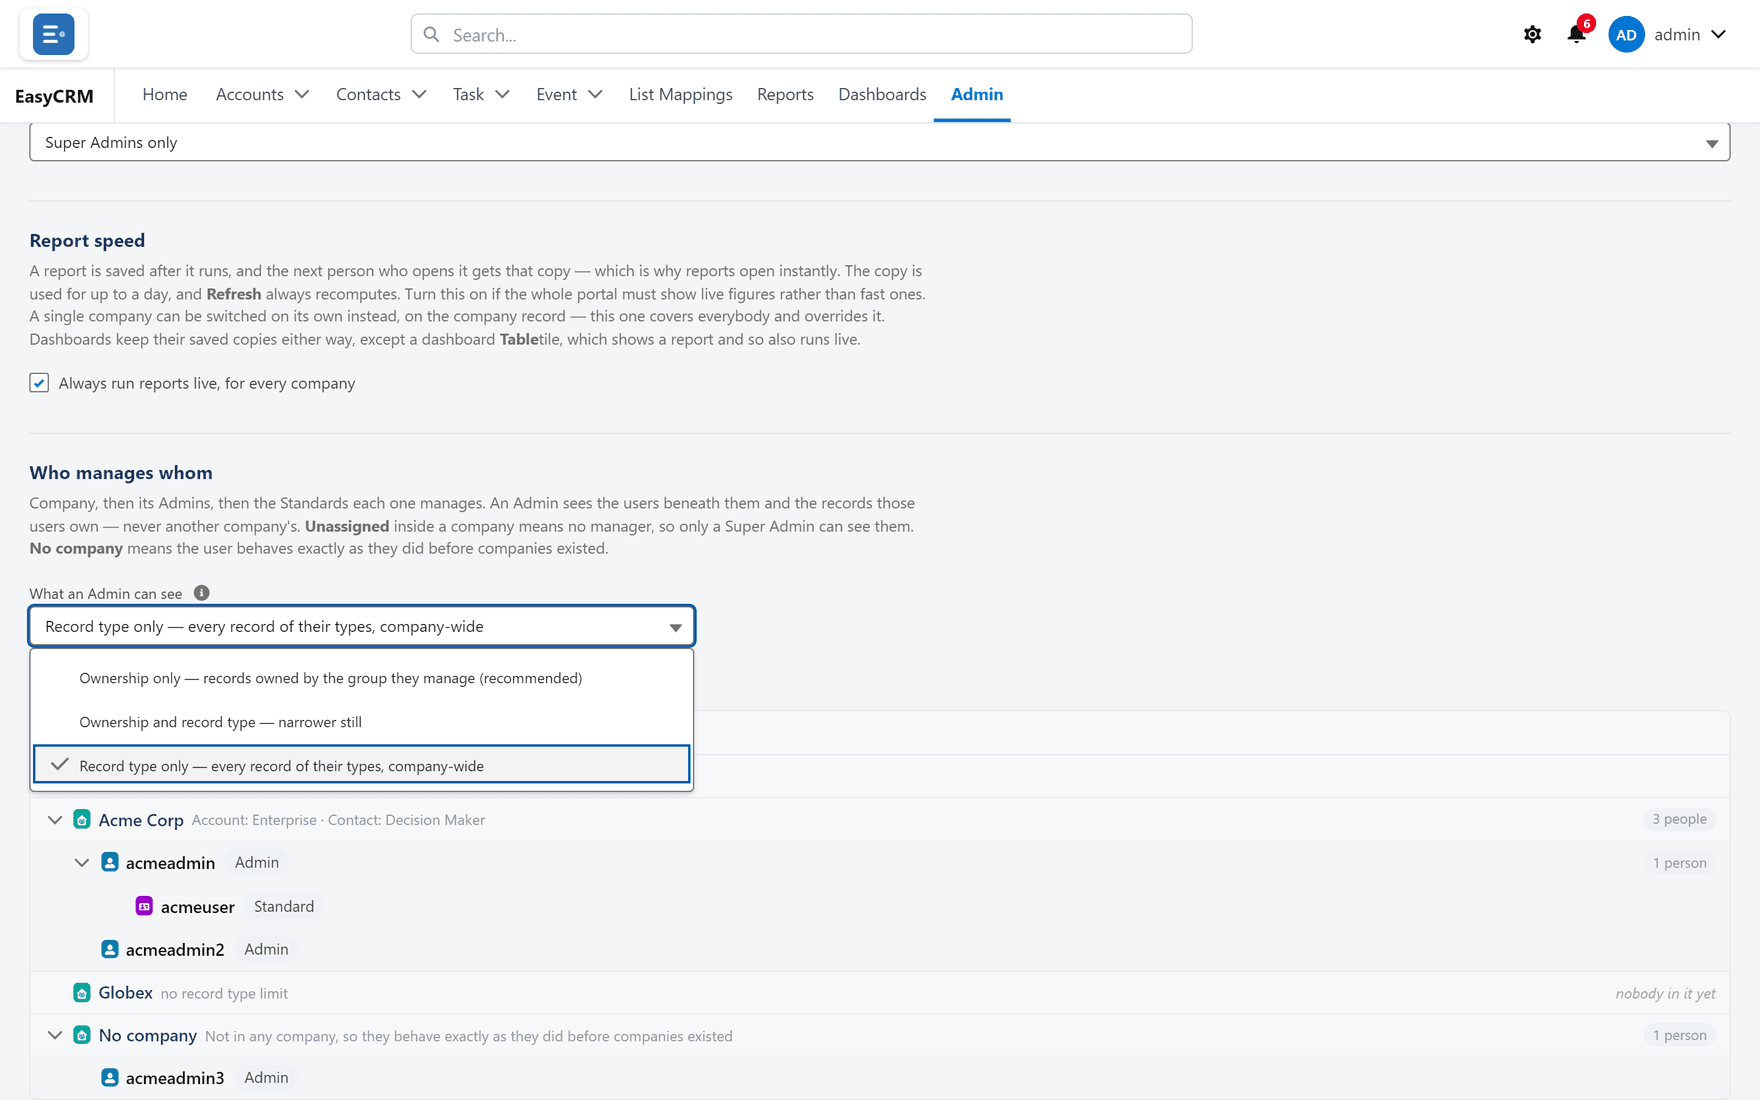Viewport: 1760px width, 1100px height.
Task: Click the Acme Corp company icon
Action: (82, 820)
